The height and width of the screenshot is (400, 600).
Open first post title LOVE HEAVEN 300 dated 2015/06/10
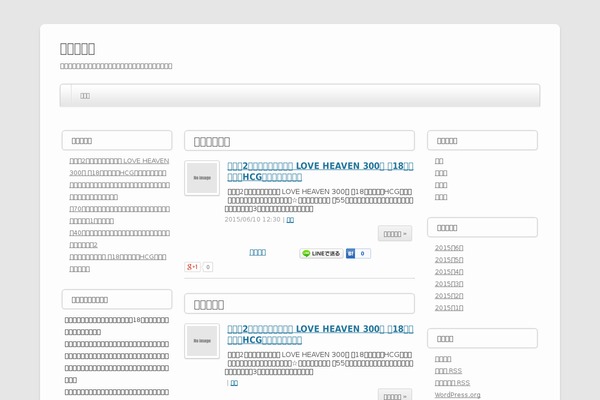(320, 171)
